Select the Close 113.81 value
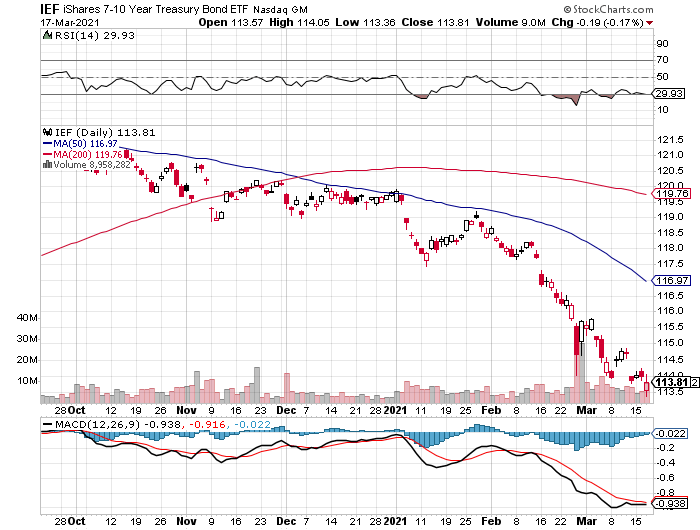This screenshot has height=530, width=700. pos(435,22)
